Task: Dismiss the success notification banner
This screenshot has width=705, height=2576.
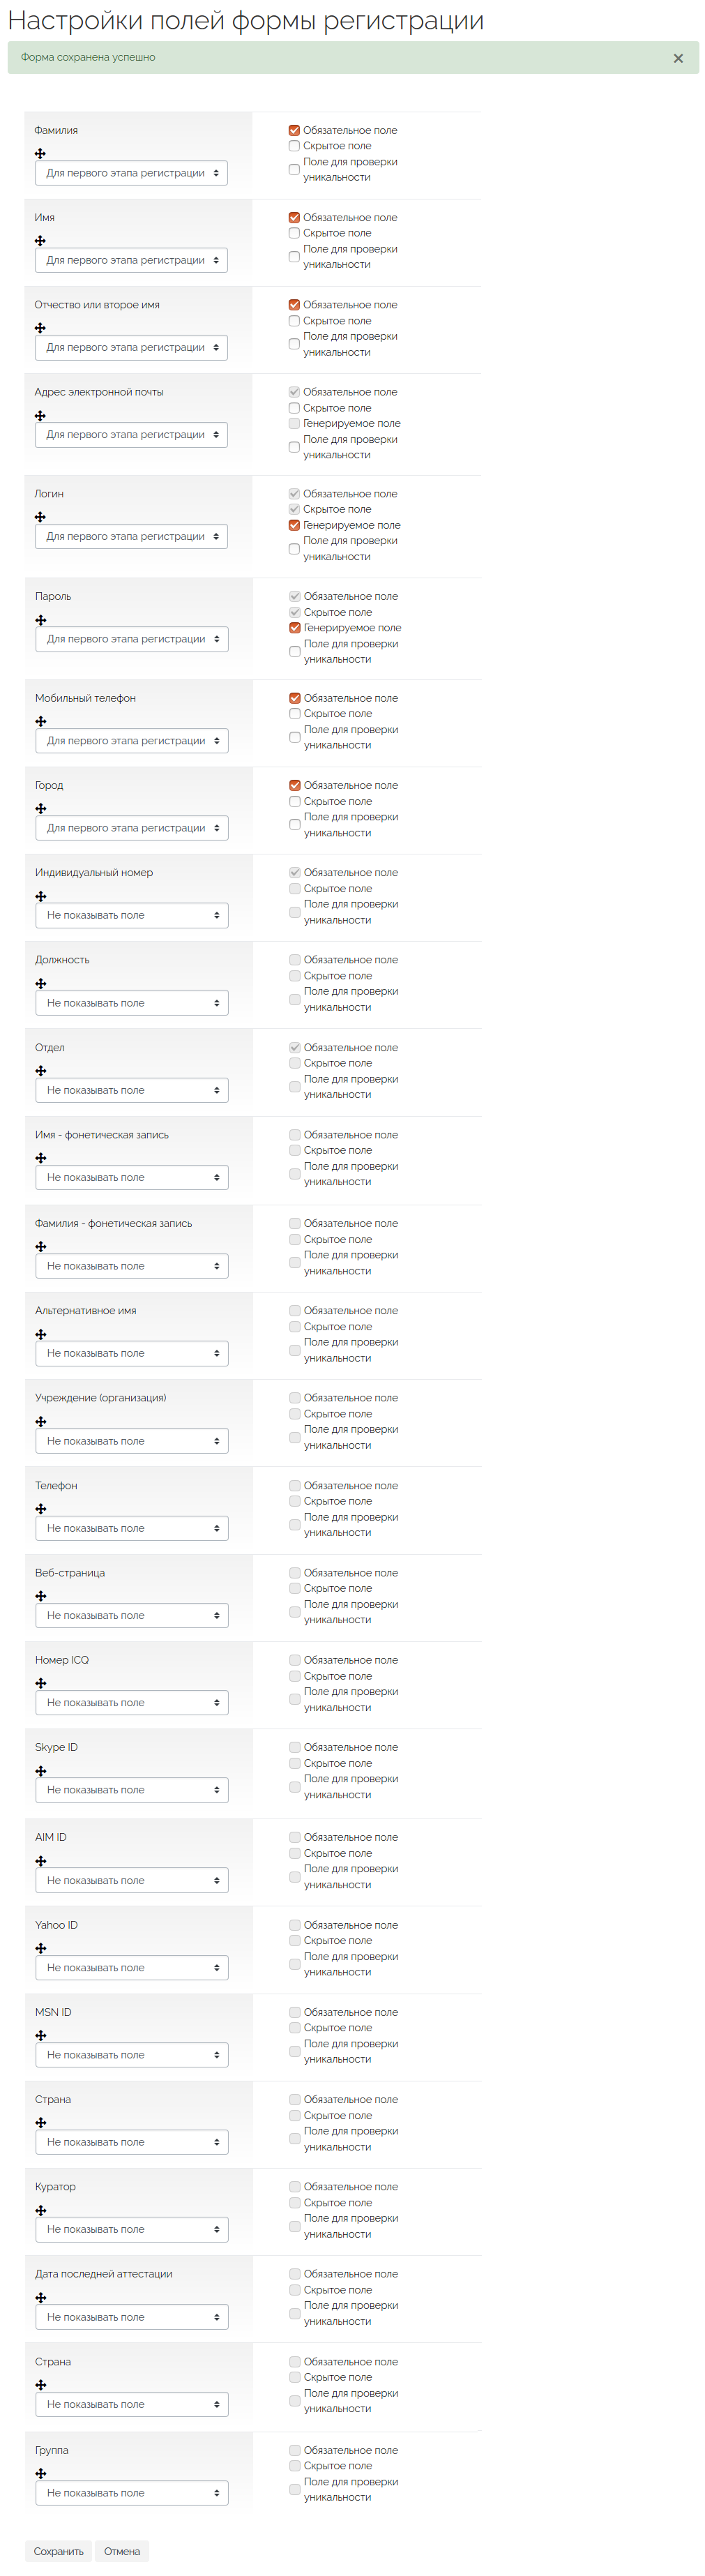Action: point(678,58)
